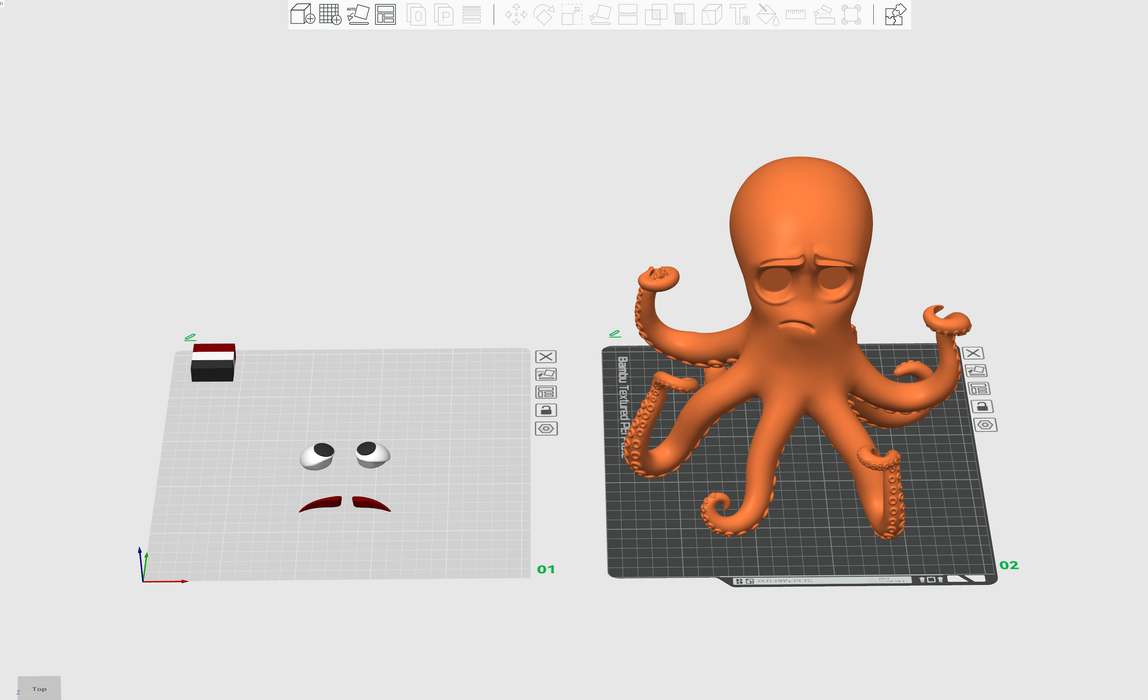
Task: Delete plate 02 using its X icon
Action: coord(973,353)
